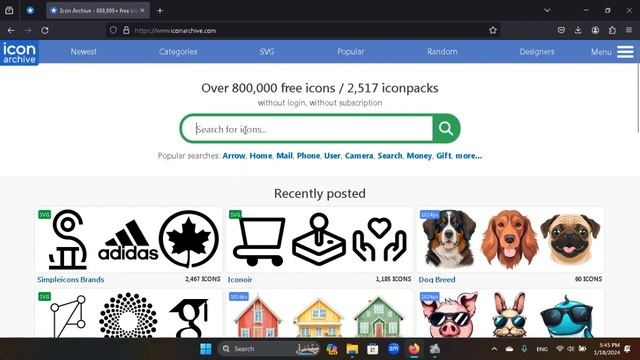Close the Icon Archive tab
The image size is (640, 360).
tap(142, 11)
